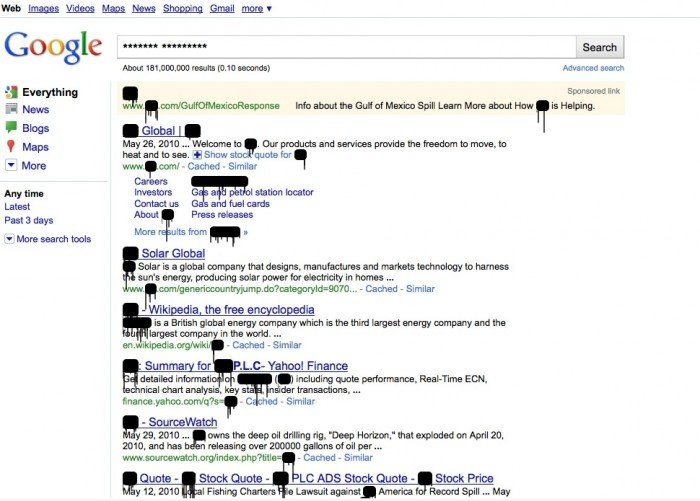Open Gas and petrol station locator sitelink
The height and width of the screenshot is (501, 700).
coord(252,192)
